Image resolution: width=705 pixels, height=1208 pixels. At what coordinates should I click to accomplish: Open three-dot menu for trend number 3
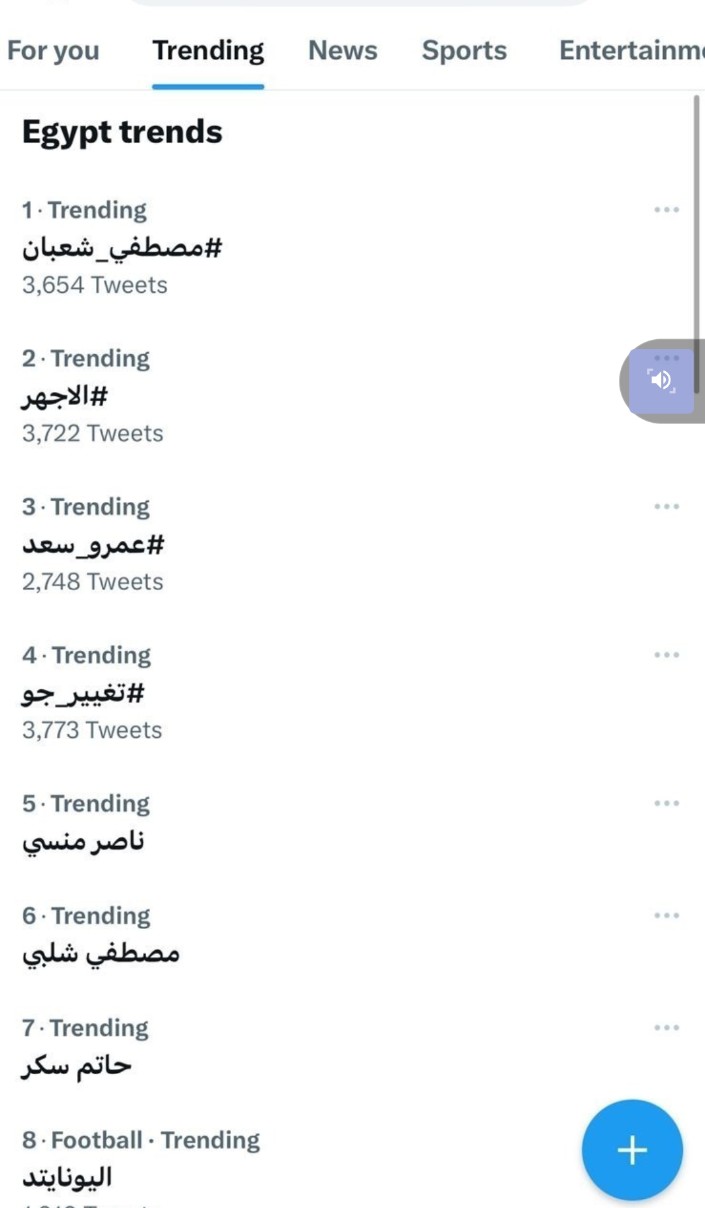(x=666, y=507)
